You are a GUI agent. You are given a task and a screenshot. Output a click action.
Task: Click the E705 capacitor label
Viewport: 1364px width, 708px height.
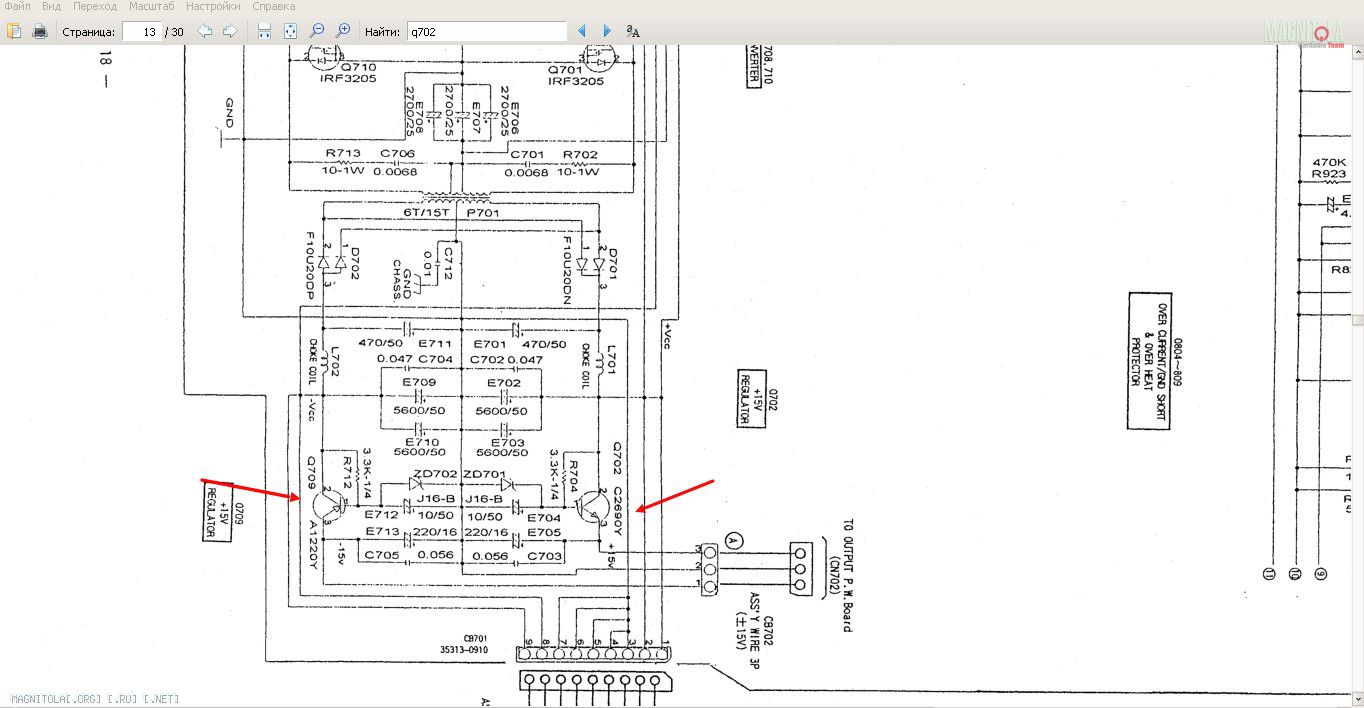(544, 531)
